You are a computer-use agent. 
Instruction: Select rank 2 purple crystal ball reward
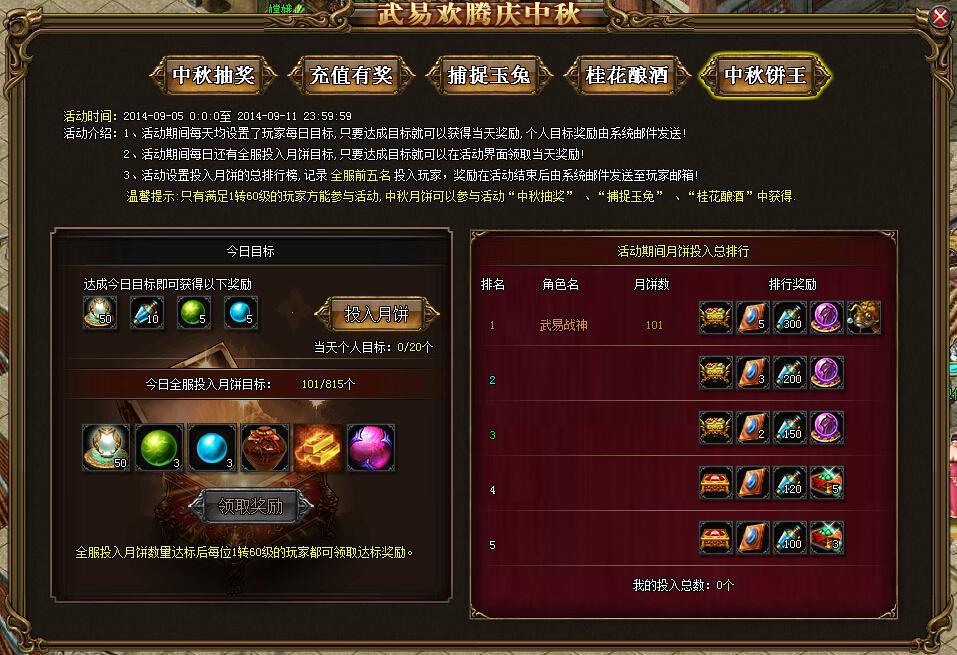click(x=827, y=372)
